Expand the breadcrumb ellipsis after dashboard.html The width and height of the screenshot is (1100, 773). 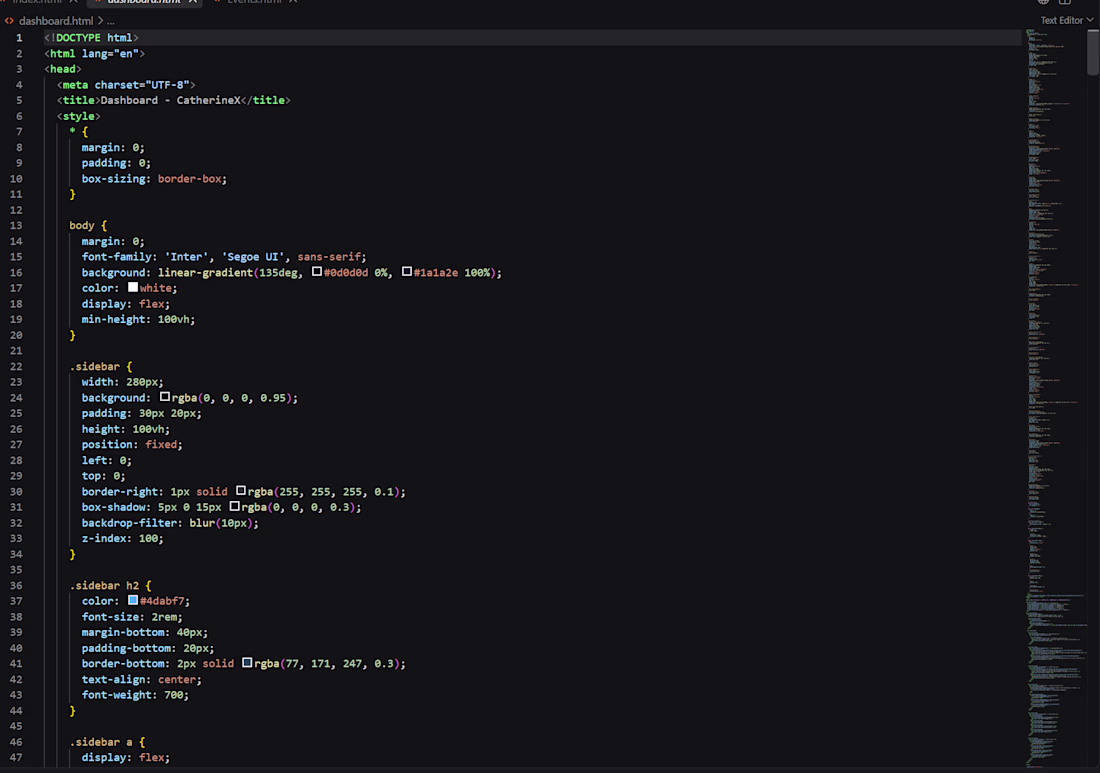(x=111, y=21)
